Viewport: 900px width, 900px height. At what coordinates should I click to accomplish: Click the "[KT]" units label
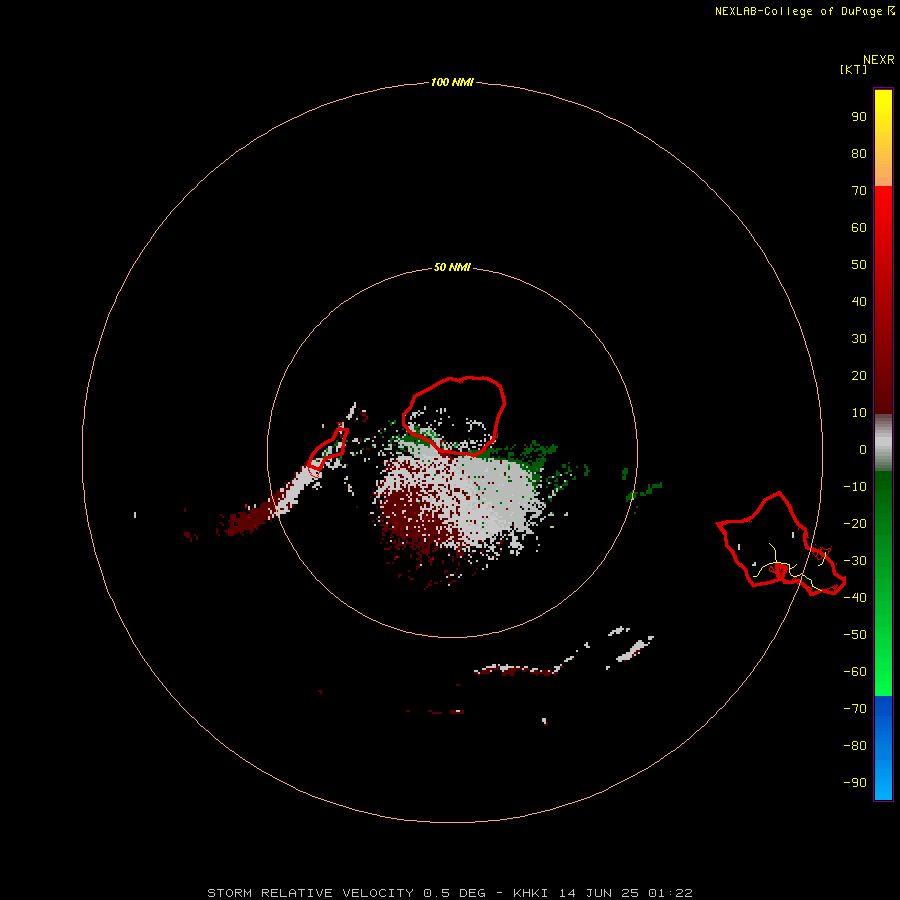coord(853,69)
